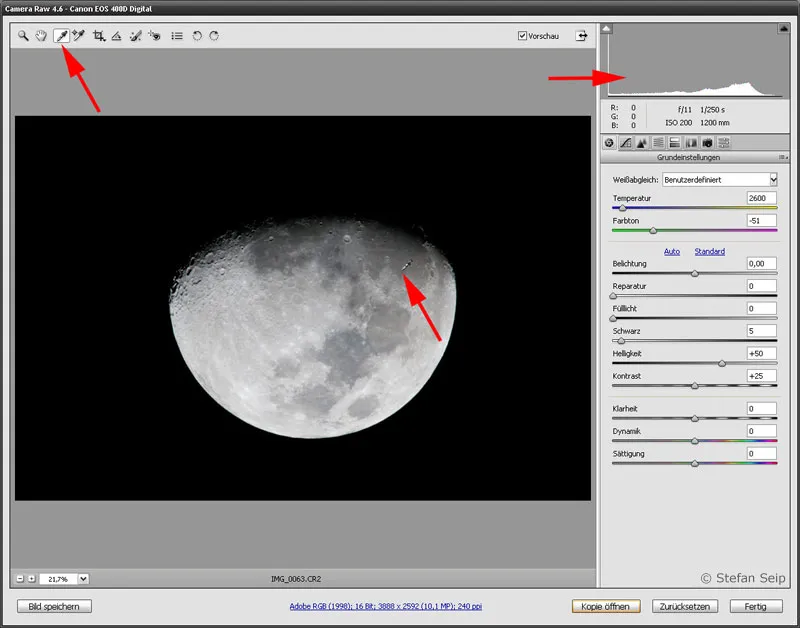Click the Reparatur slider handle
This screenshot has width=800, height=628.
point(613,296)
